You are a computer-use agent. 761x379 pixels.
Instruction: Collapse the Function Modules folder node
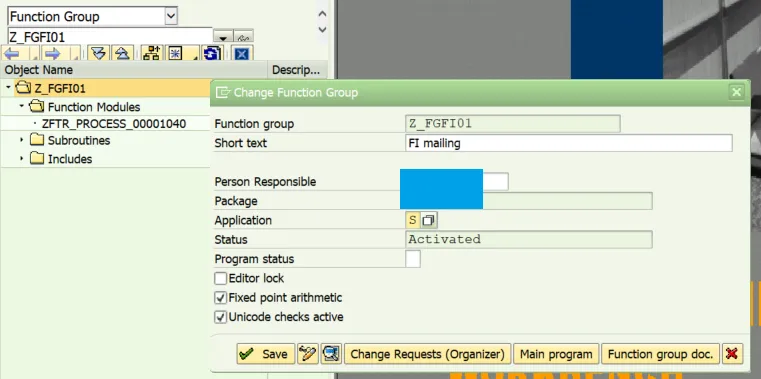(x=22, y=106)
